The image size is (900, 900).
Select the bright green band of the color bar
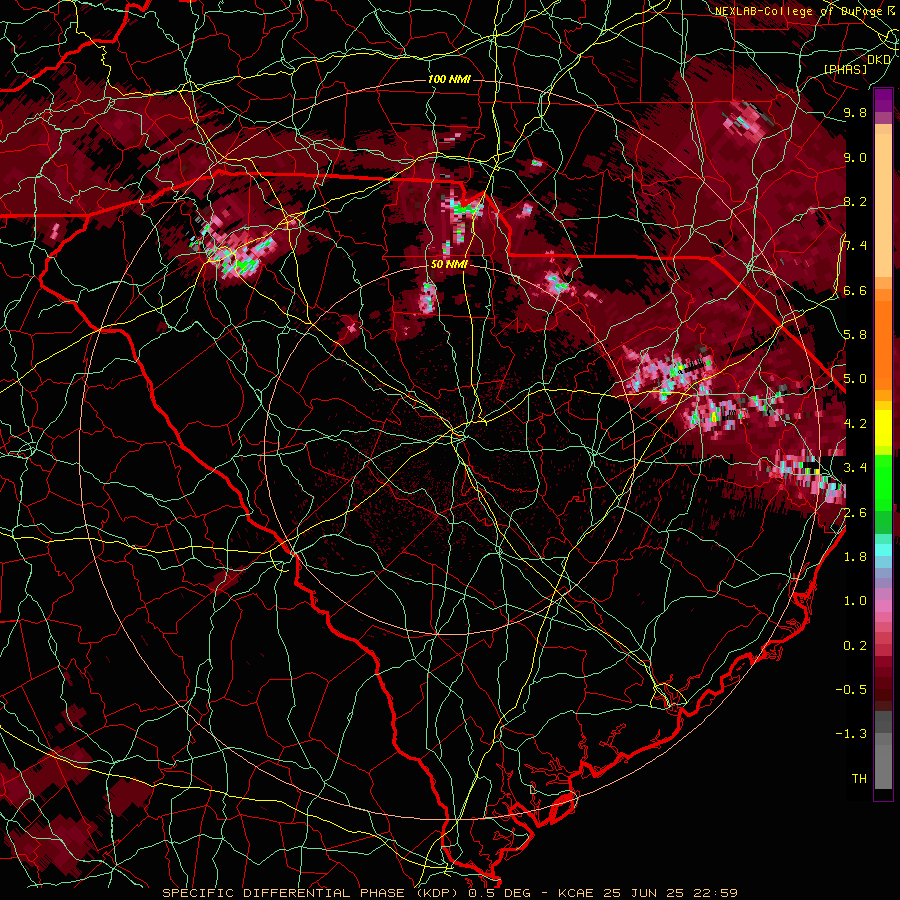[883, 481]
